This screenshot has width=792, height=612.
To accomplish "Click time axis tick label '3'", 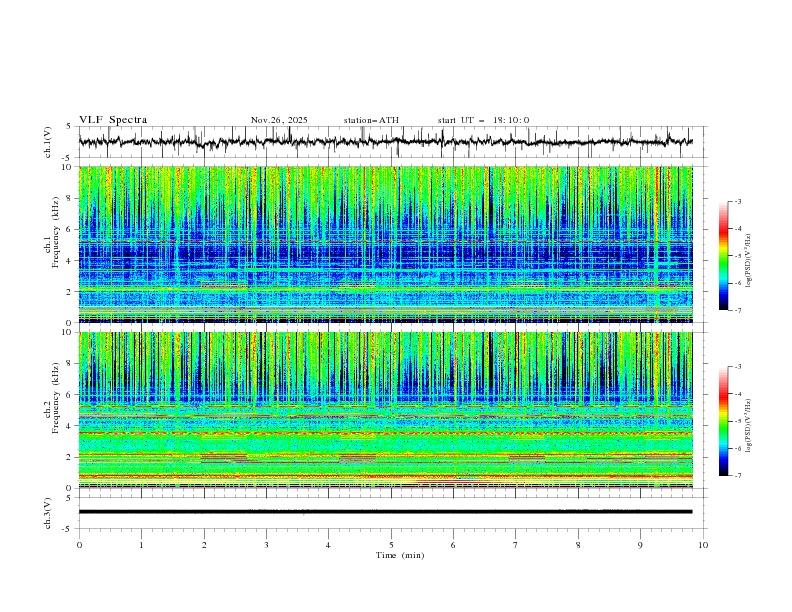I will point(266,545).
